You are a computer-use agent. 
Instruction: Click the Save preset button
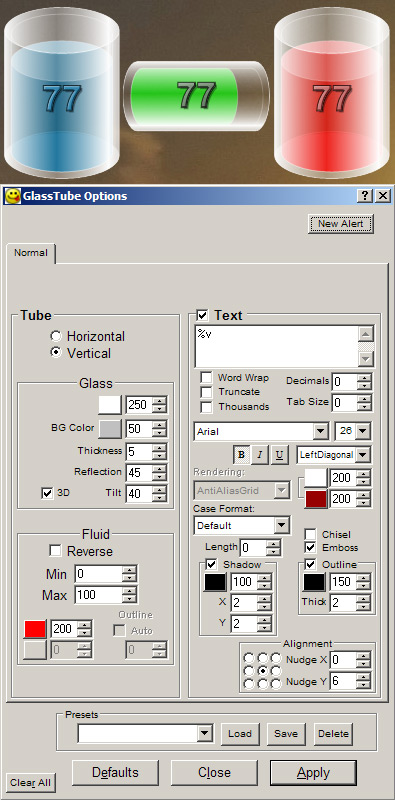click(286, 734)
